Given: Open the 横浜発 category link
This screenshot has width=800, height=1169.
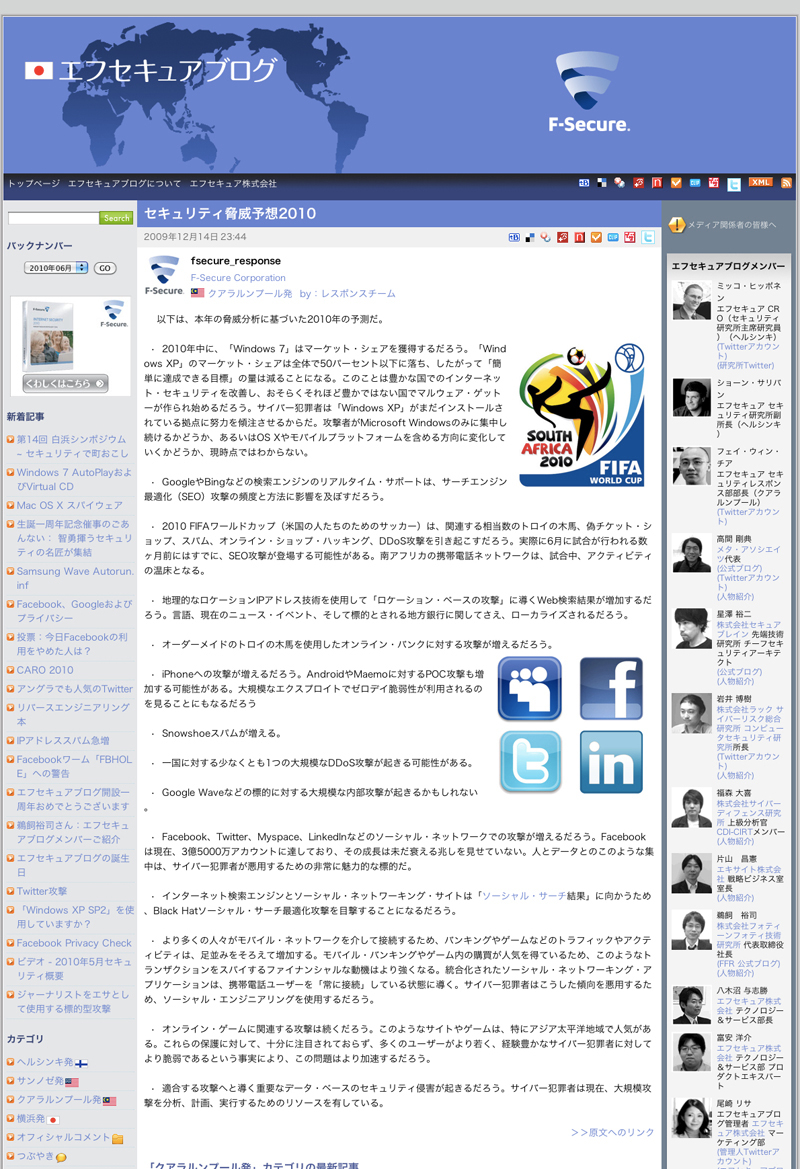Looking at the screenshot, I should click(31, 1118).
